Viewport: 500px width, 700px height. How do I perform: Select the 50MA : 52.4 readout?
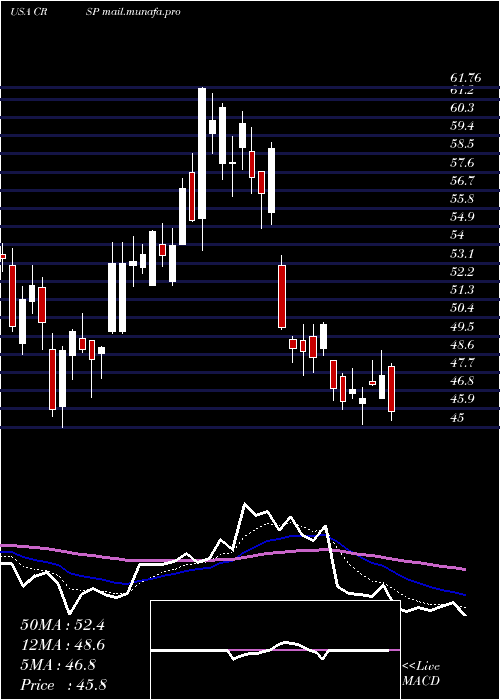point(62,625)
